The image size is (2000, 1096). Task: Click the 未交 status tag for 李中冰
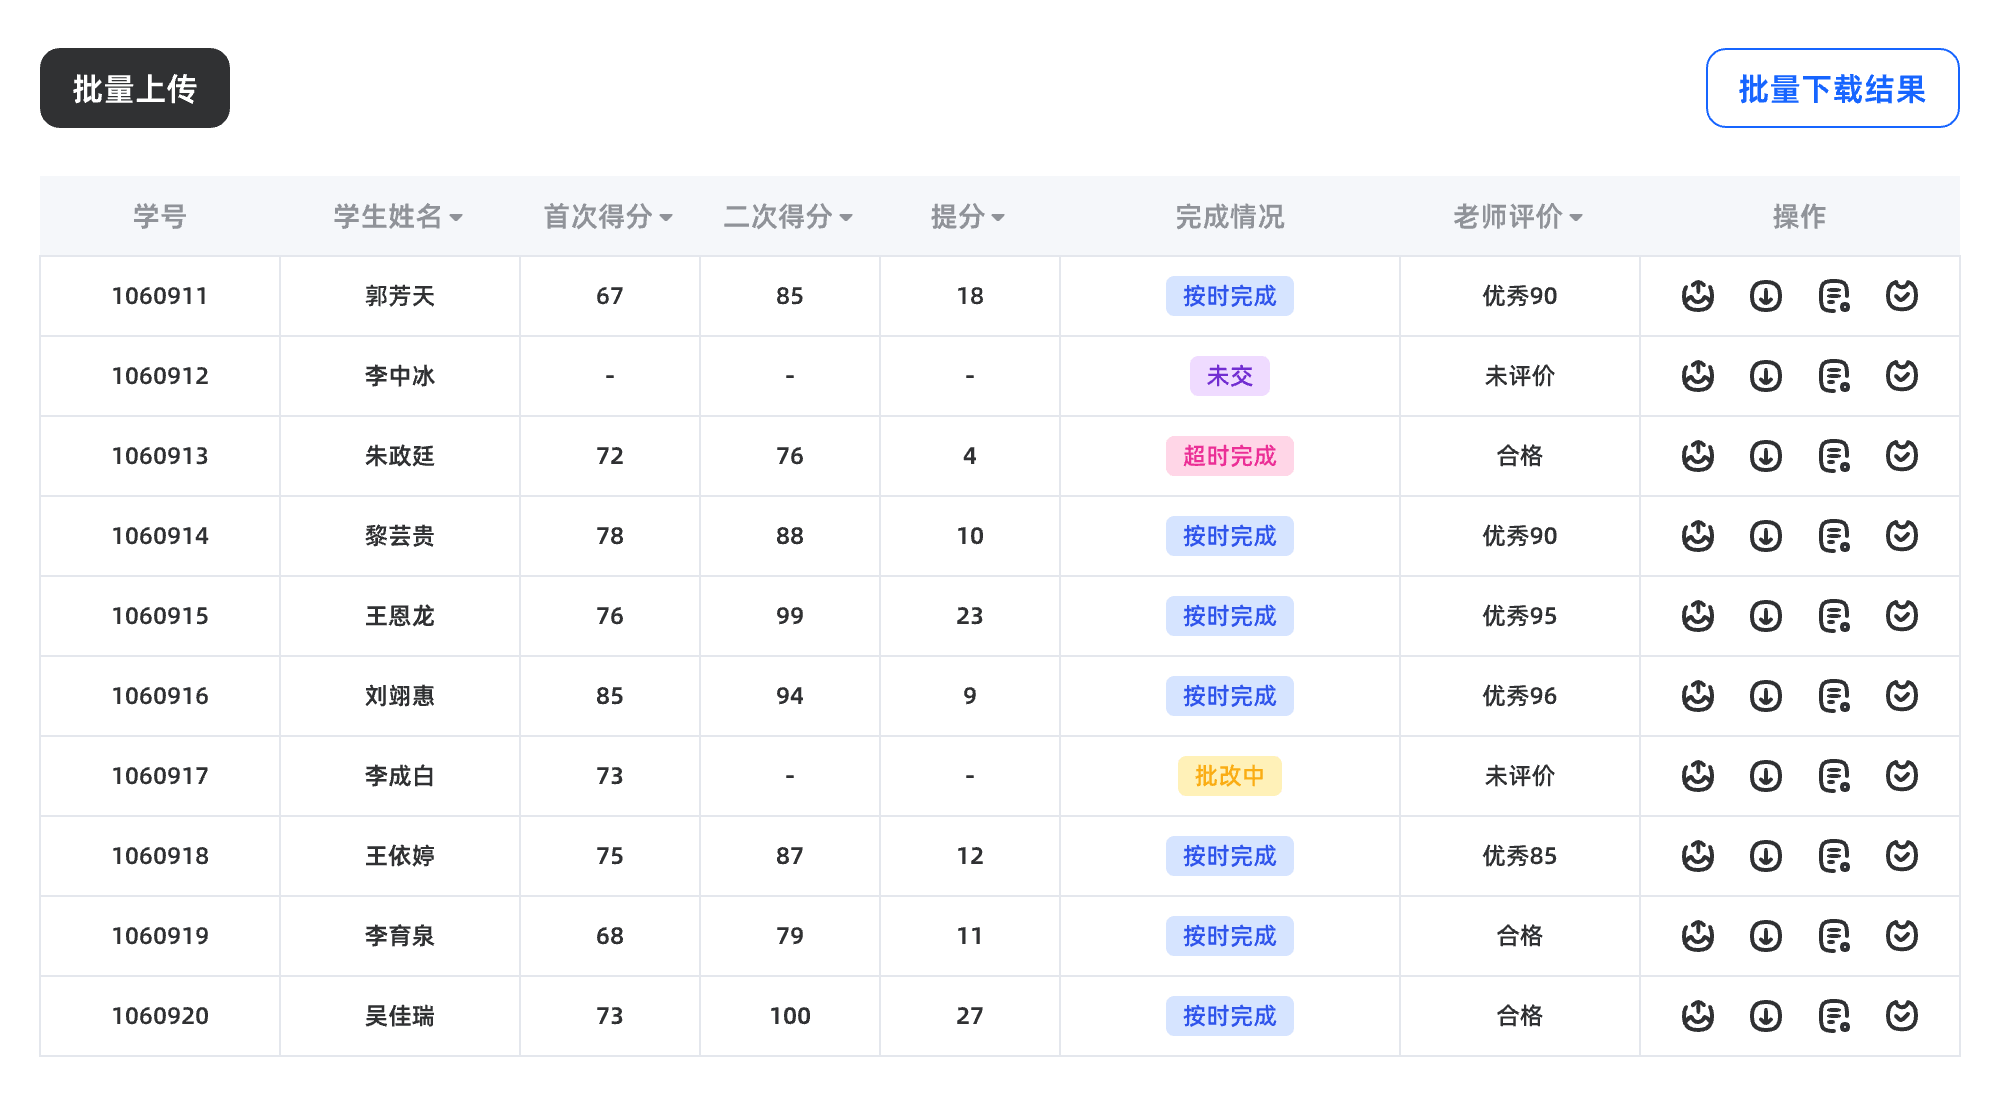click(x=1230, y=376)
